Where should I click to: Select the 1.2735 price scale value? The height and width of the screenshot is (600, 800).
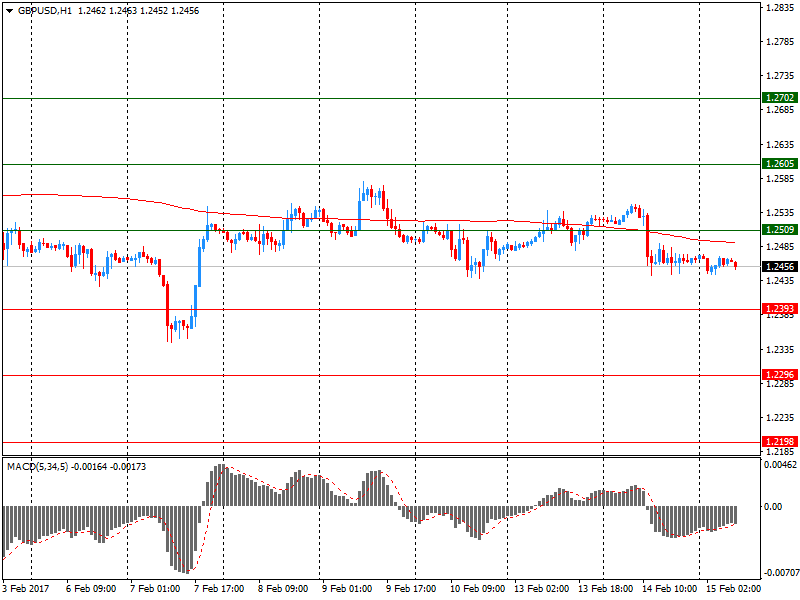click(x=781, y=76)
